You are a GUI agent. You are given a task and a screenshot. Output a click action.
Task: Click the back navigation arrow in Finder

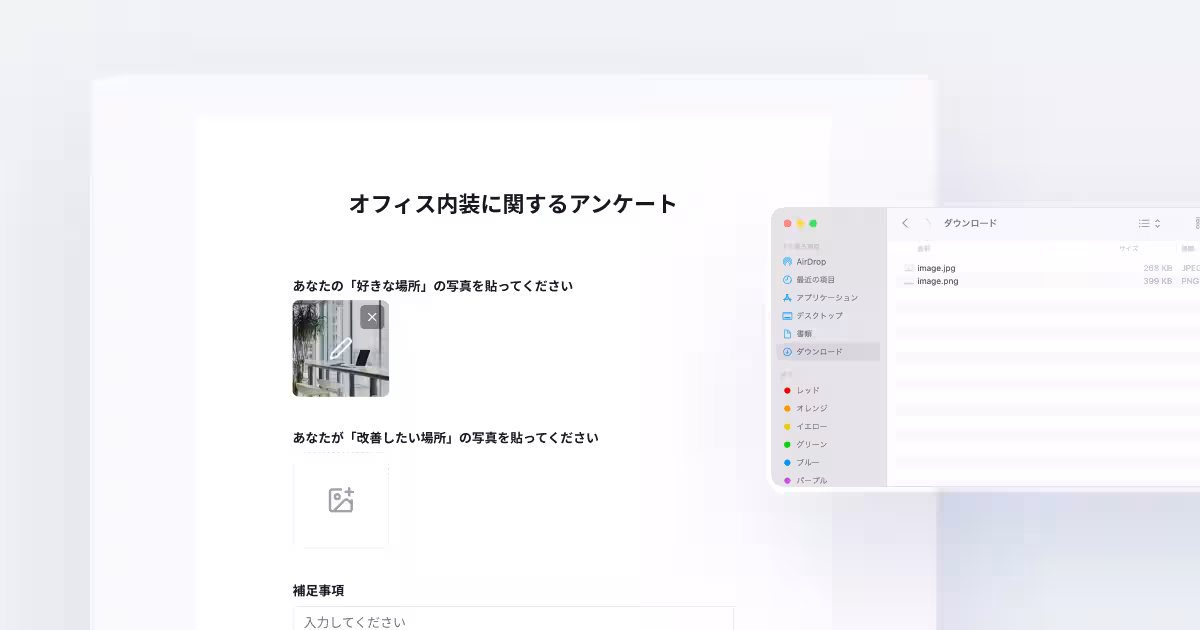point(905,223)
